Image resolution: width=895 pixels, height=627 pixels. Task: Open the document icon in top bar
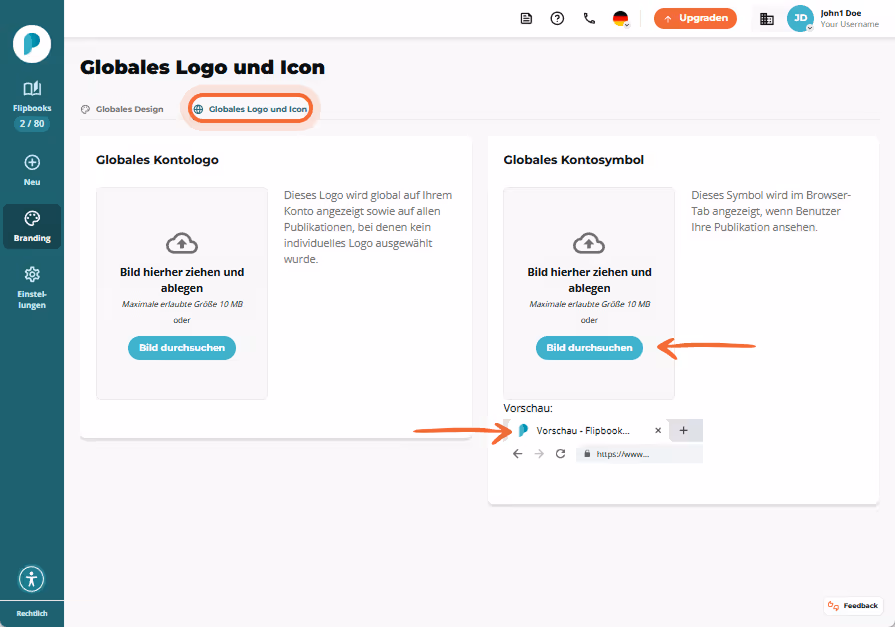click(526, 19)
